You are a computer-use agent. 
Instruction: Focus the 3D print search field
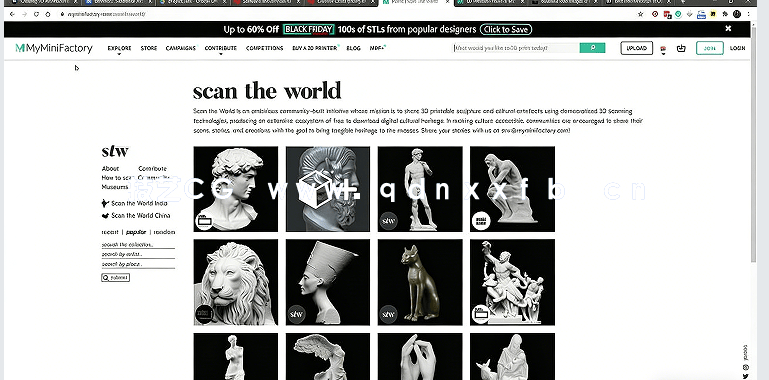pyautogui.click(x=516, y=48)
